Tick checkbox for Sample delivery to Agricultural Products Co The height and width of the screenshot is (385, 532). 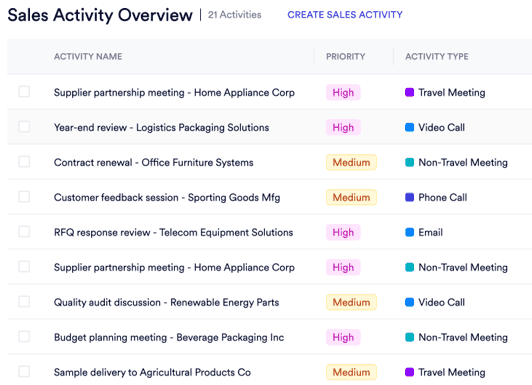tap(24, 371)
